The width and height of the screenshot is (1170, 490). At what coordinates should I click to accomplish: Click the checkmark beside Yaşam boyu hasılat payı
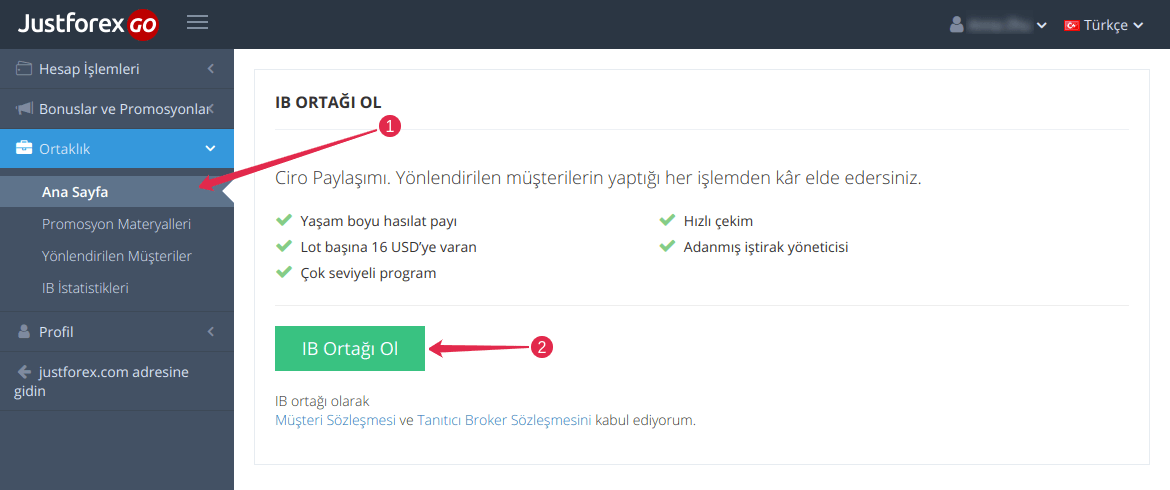point(284,221)
